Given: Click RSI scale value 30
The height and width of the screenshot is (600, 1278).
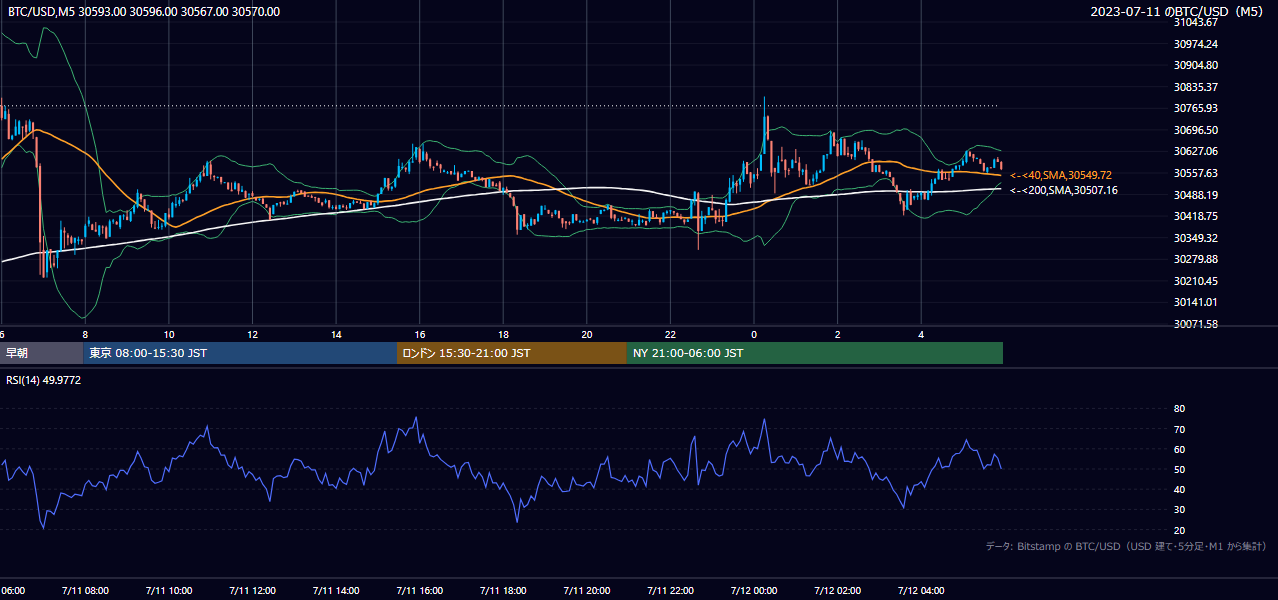Looking at the screenshot, I should coord(1179,509).
